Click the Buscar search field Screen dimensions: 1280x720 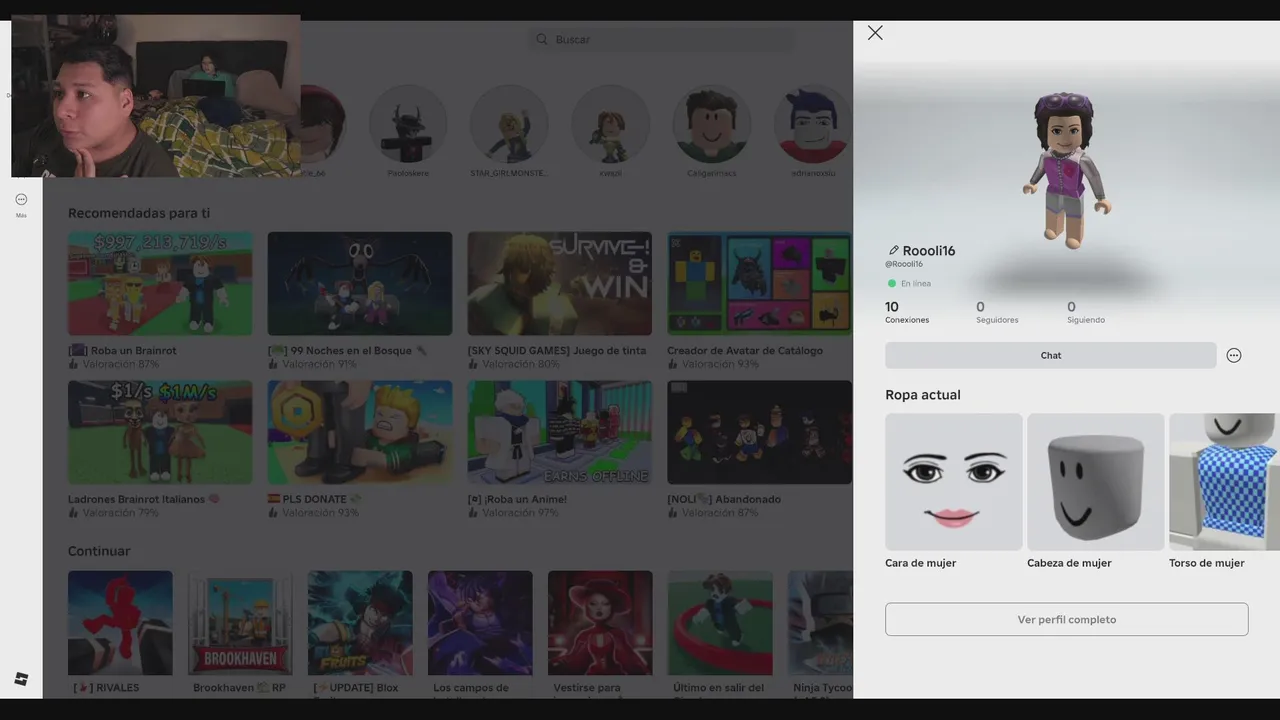[x=662, y=39]
